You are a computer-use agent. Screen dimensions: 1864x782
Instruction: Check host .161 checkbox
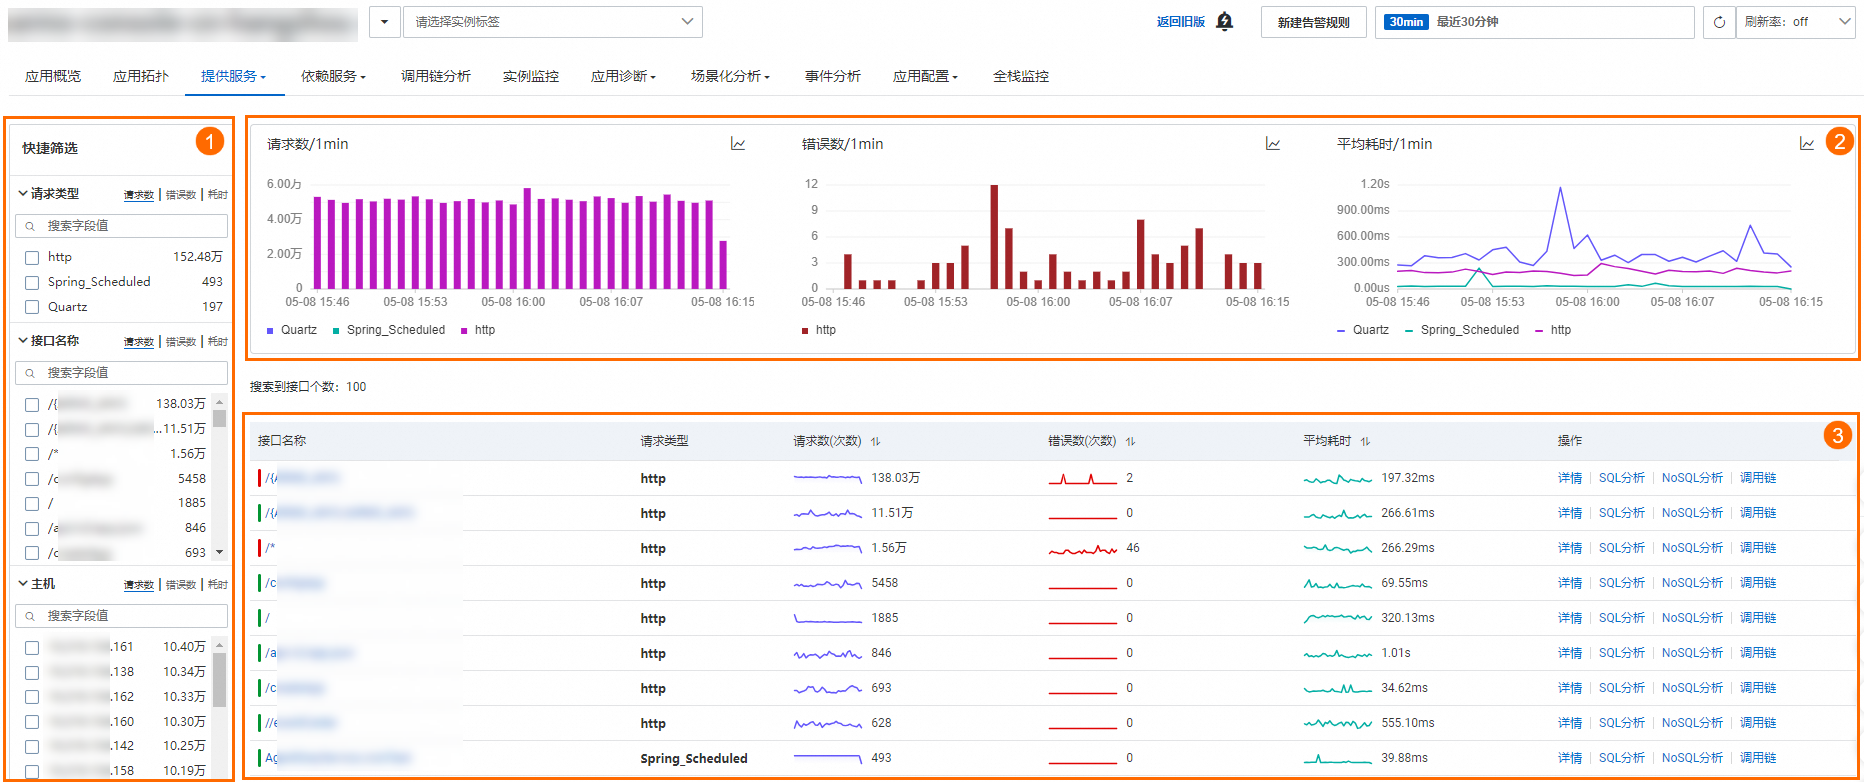[x=32, y=648]
